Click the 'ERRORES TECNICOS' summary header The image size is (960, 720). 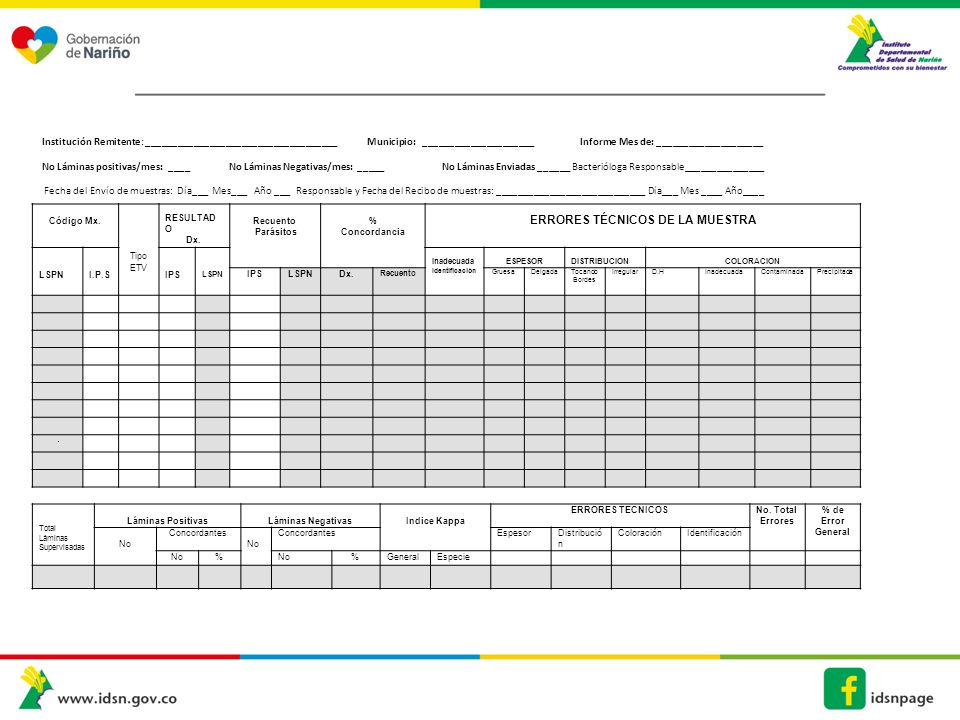[619, 509]
